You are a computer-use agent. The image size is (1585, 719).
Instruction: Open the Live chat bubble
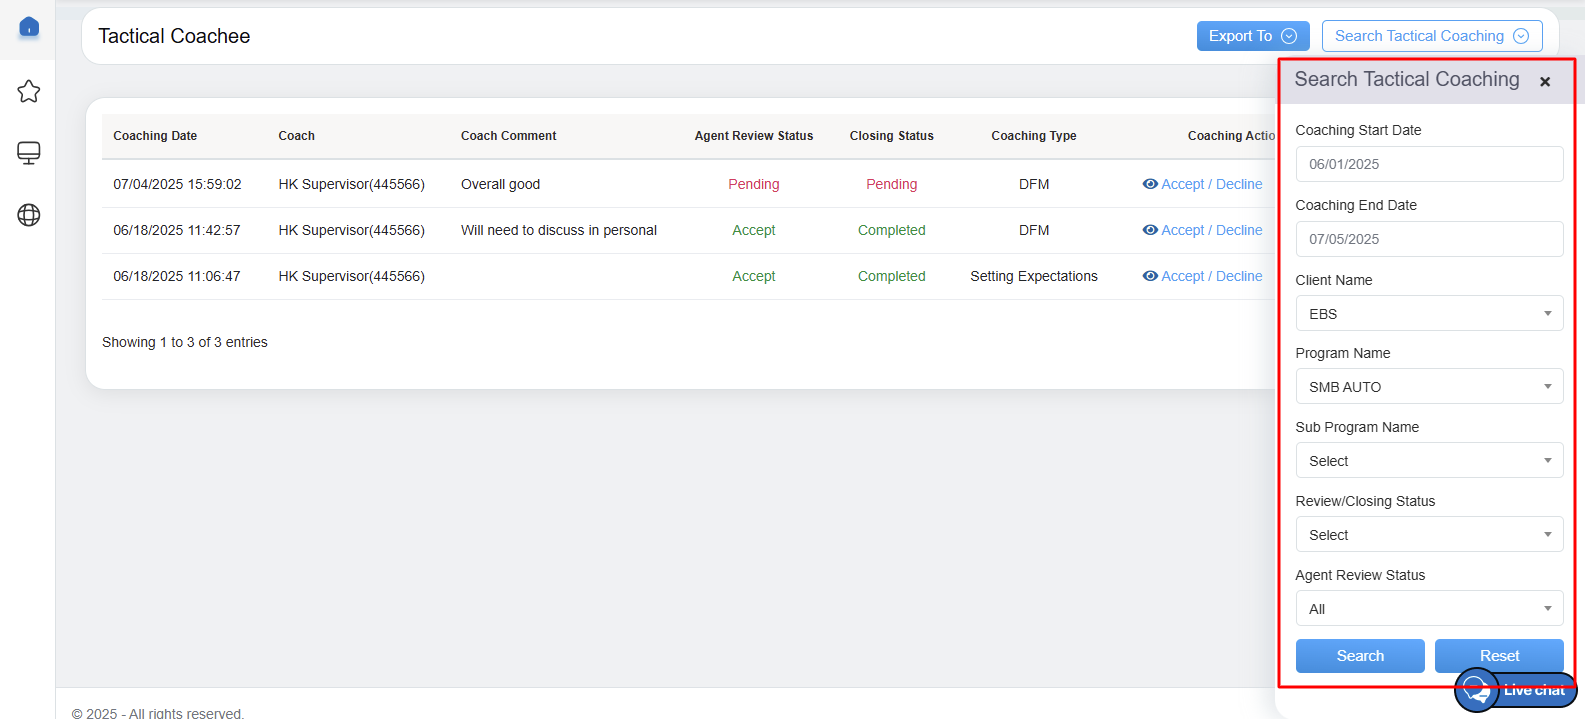click(1515, 690)
